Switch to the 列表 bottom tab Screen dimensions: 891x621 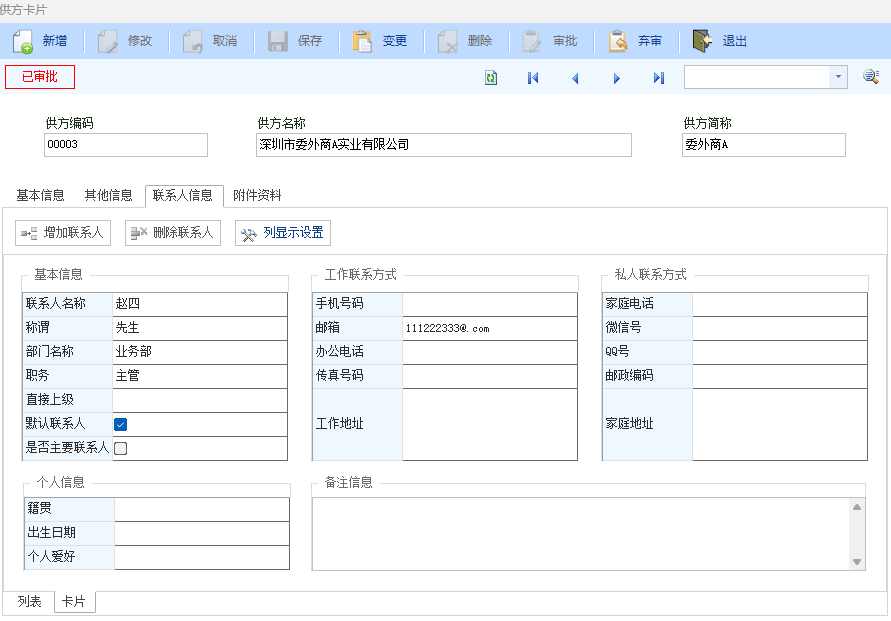[x=29, y=602]
